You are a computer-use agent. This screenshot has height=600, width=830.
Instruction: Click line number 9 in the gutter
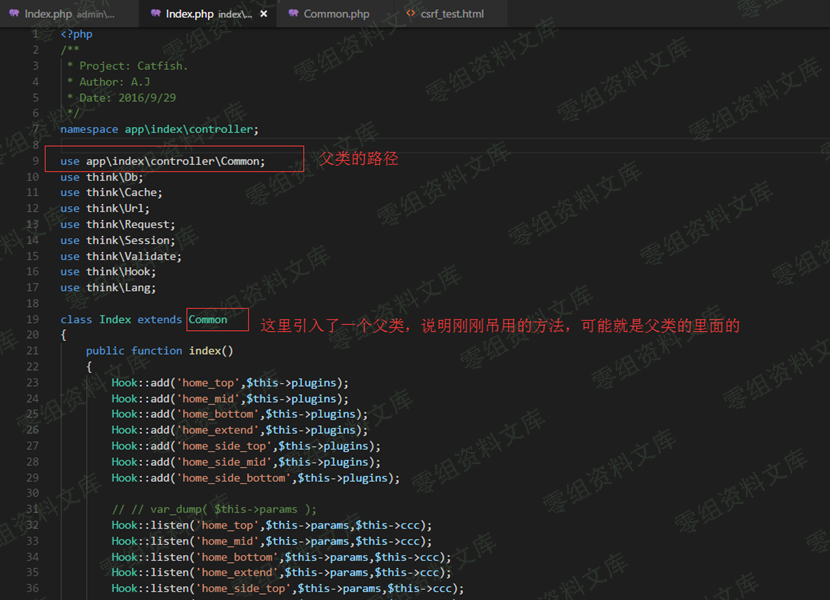click(35, 161)
